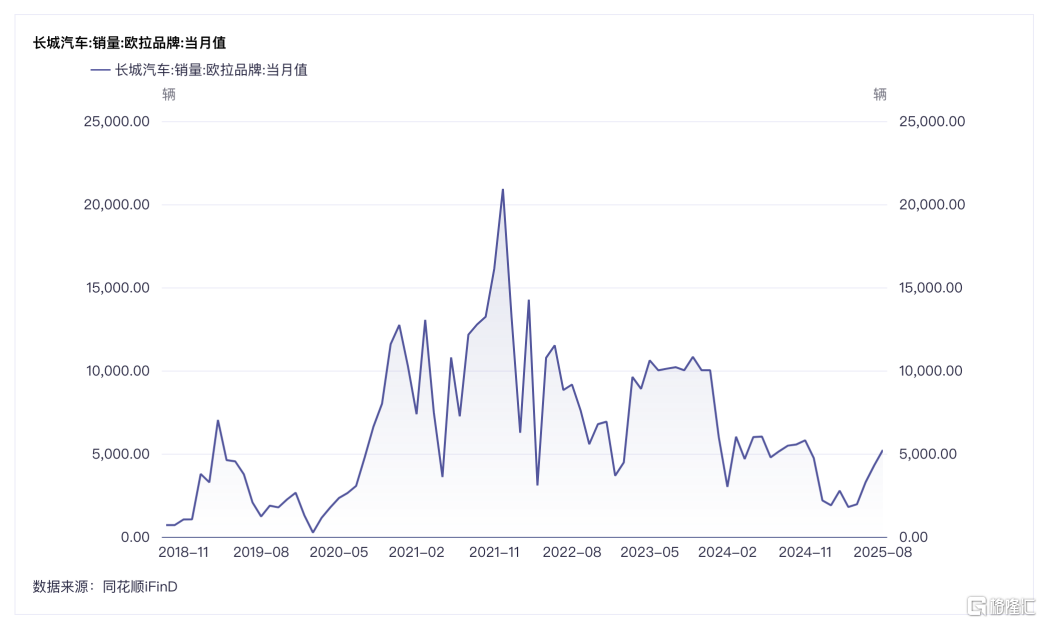Click the 2021-02 date label
Viewport: 1042px width, 623px height.
(x=417, y=553)
